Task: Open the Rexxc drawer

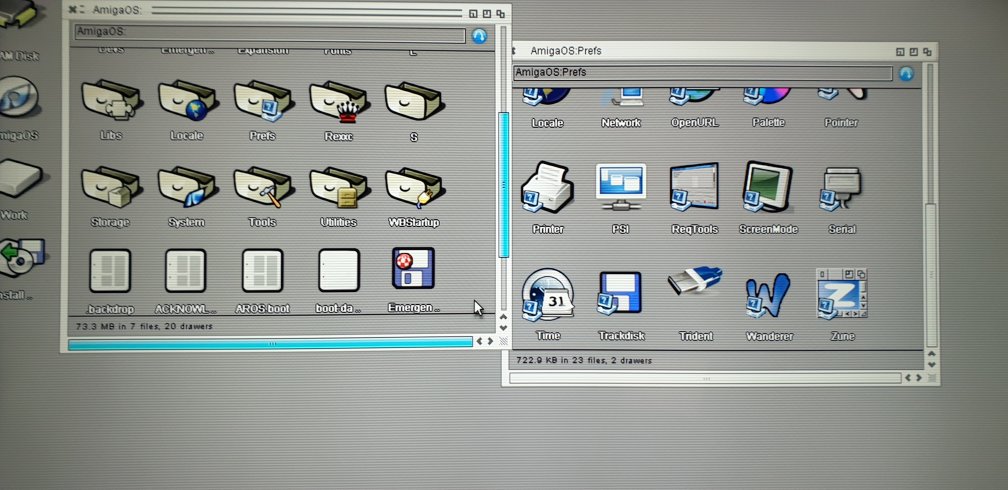Action: coord(338,102)
